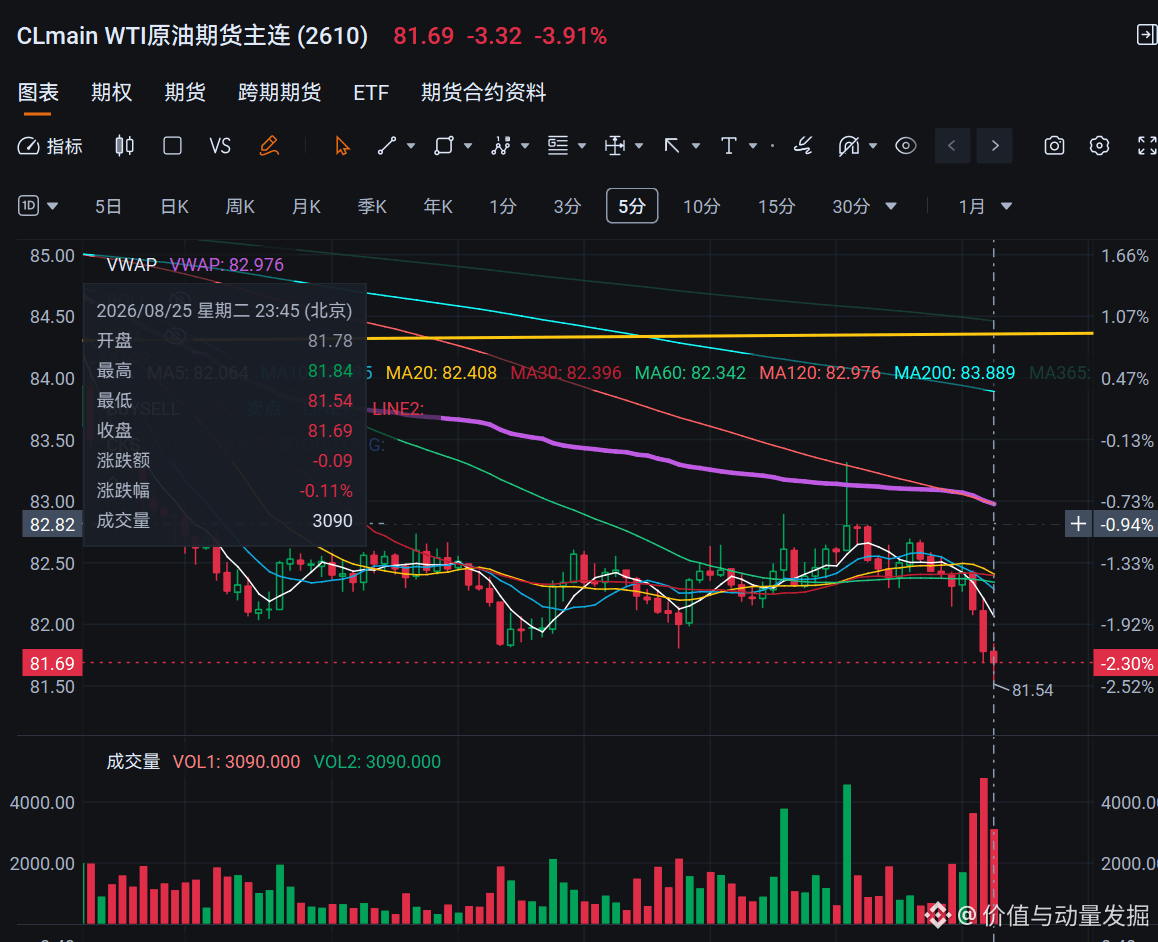Click the MA20: 82.408 legend
Viewport: 1158px width, 942px height.
[x=441, y=373]
